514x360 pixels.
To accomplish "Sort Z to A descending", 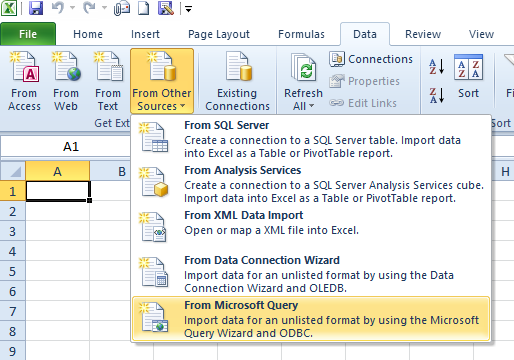I will [x=437, y=95].
